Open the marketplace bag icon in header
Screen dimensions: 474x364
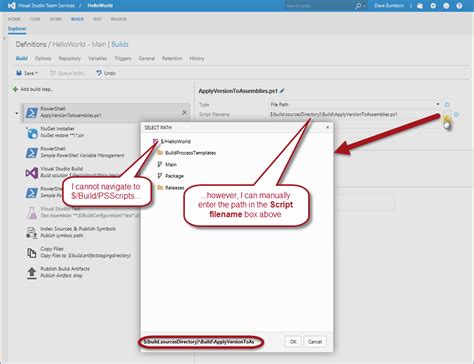[x=420, y=6]
